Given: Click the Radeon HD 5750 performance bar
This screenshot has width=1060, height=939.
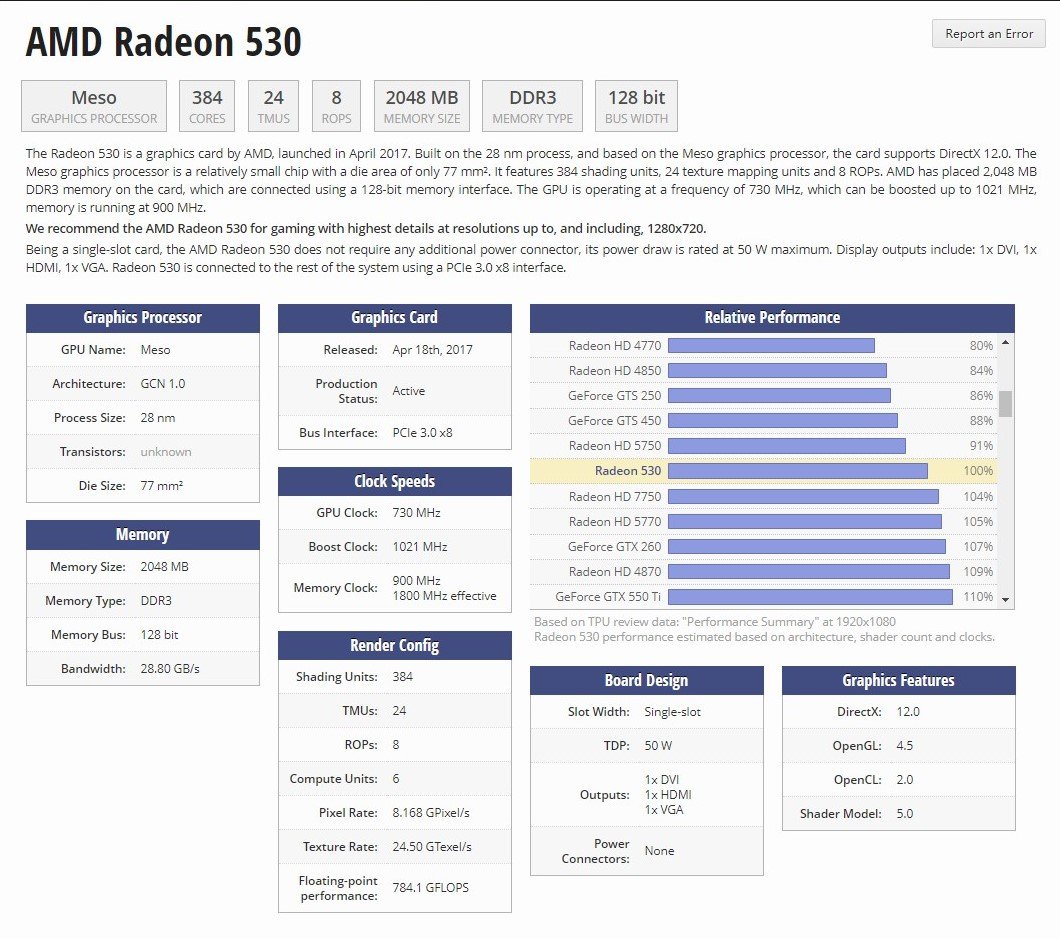Looking at the screenshot, I should pyautogui.click(x=785, y=446).
